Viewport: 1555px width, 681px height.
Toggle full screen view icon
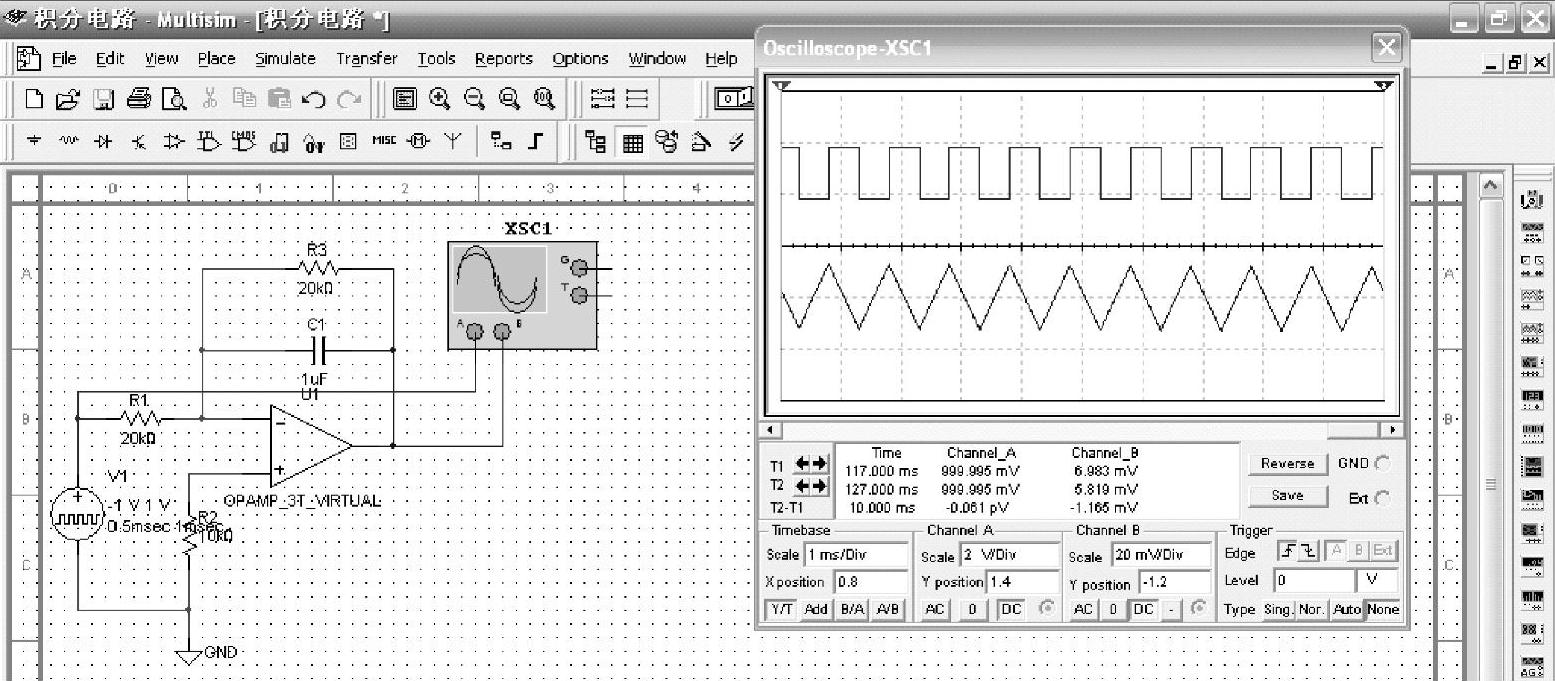point(405,98)
